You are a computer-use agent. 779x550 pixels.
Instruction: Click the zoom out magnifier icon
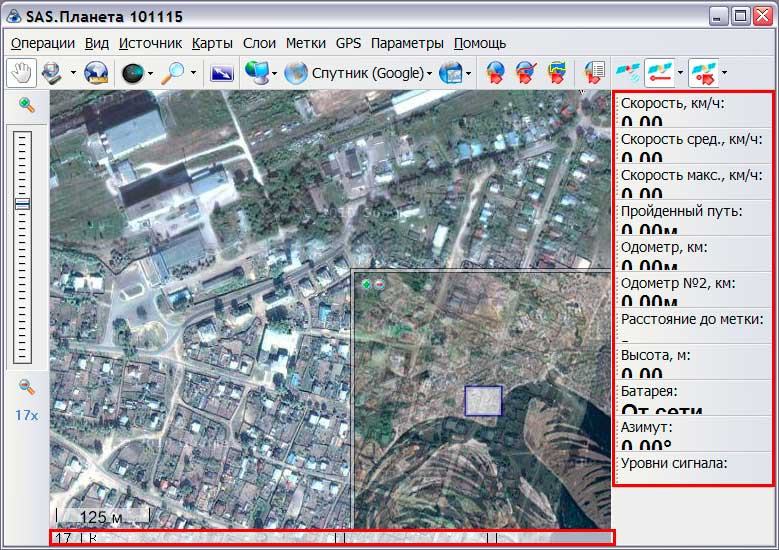coord(27,388)
